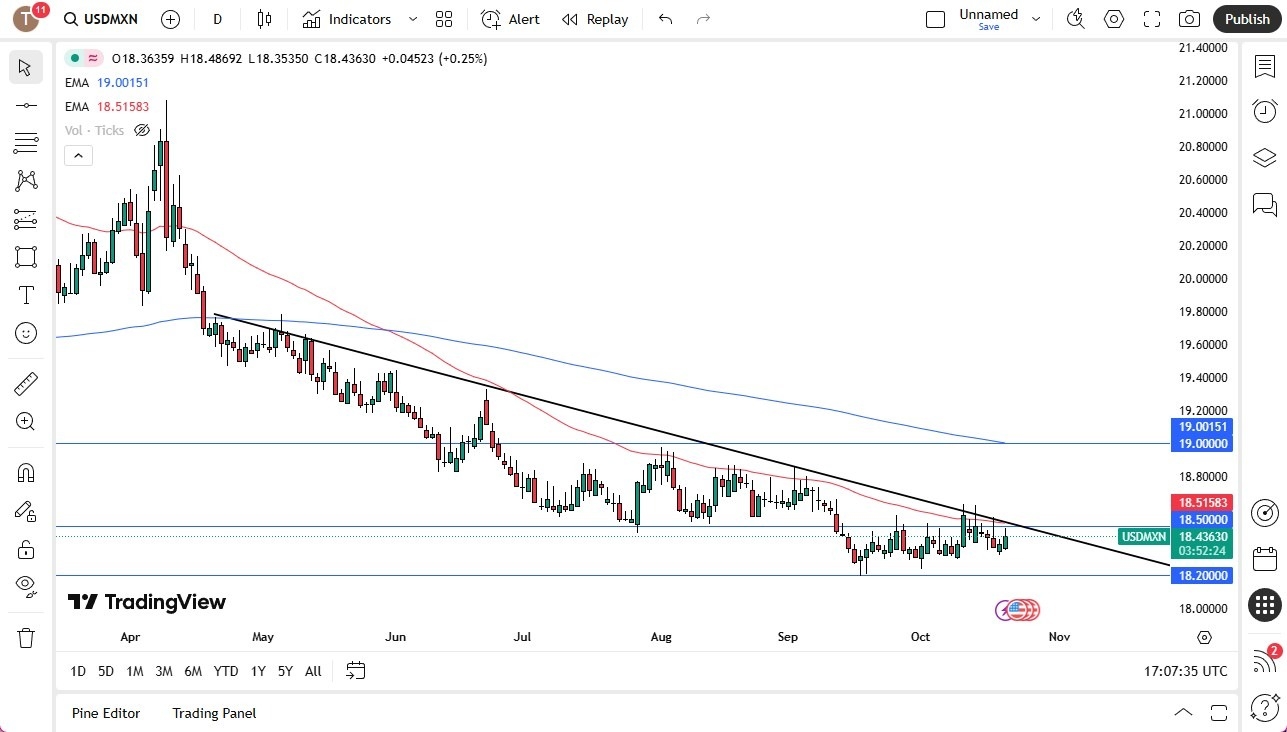Hide the Vol Ticks indicator

click(142, 130)
